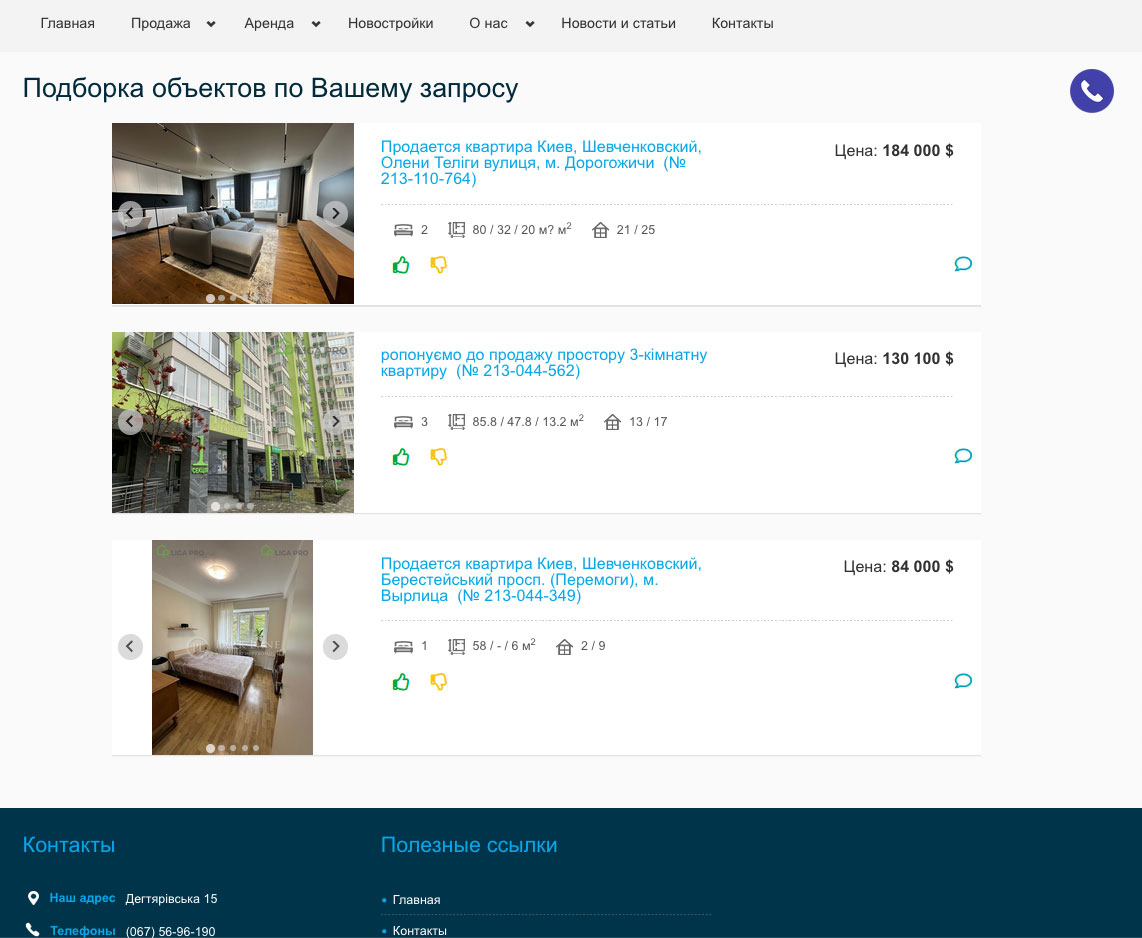Open comment bubble on 84 000 $ listing
Image resolution: width=1142 pixels, height=938 pixels.
[x=963, y=681]
